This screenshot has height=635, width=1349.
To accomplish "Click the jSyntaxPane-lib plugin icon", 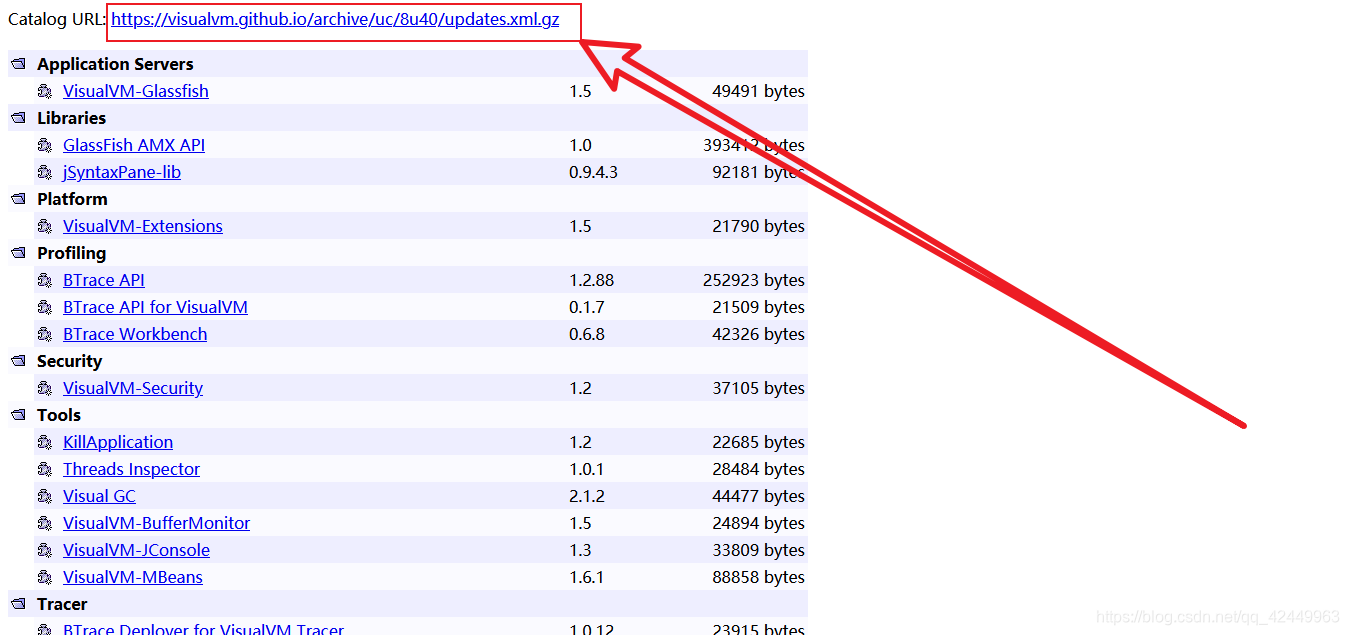I will click(45, 172).
